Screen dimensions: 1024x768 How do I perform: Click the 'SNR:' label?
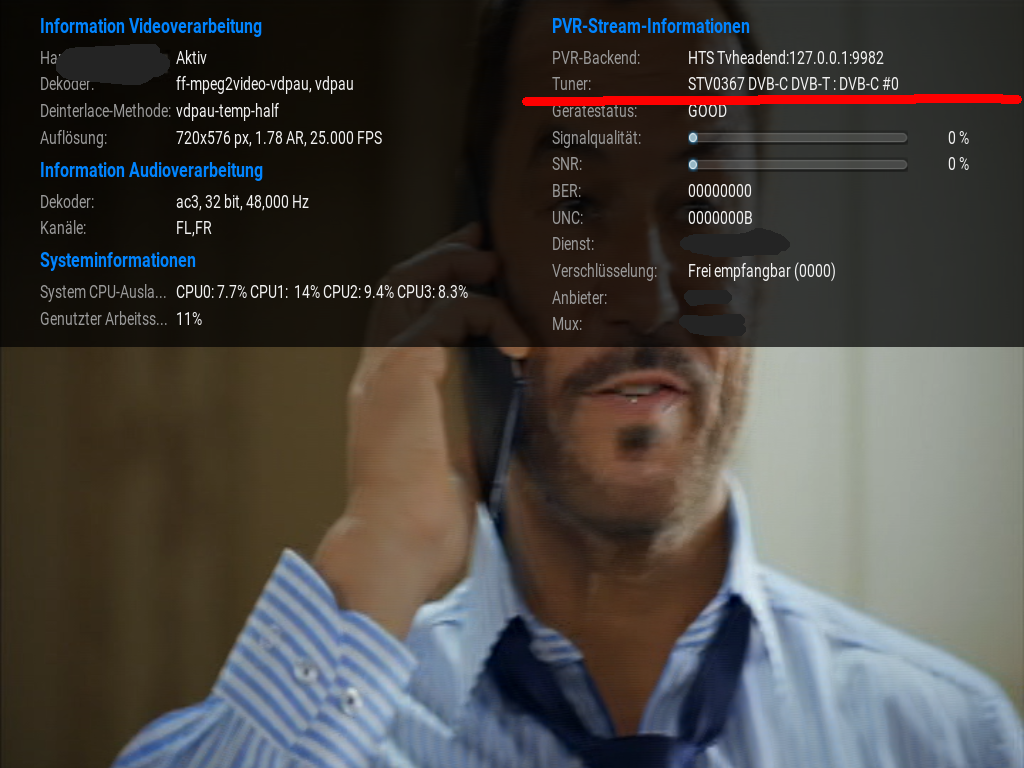[x=567, y=165]
